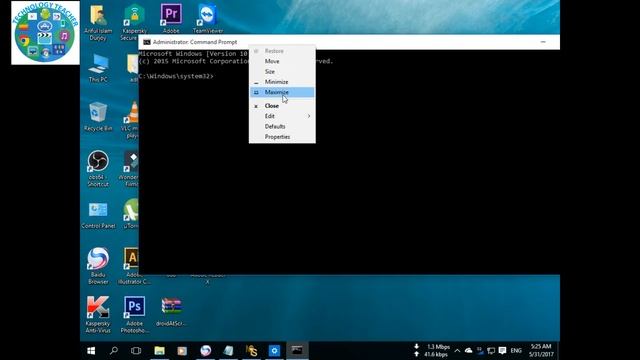Image resolution: width=640 pixels, height=360 pixels.
Task: Open Baidu Browser from the taskbar
Action: point(205,351)
